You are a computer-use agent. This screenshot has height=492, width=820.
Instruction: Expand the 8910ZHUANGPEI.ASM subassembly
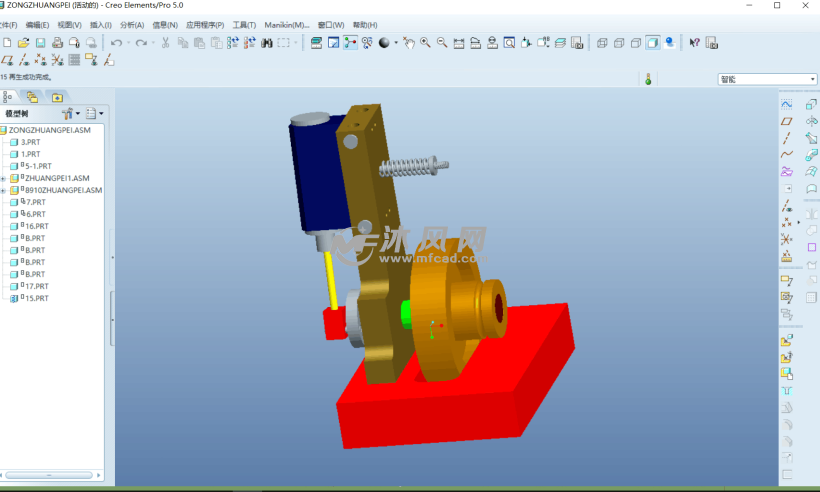[3, 191]
